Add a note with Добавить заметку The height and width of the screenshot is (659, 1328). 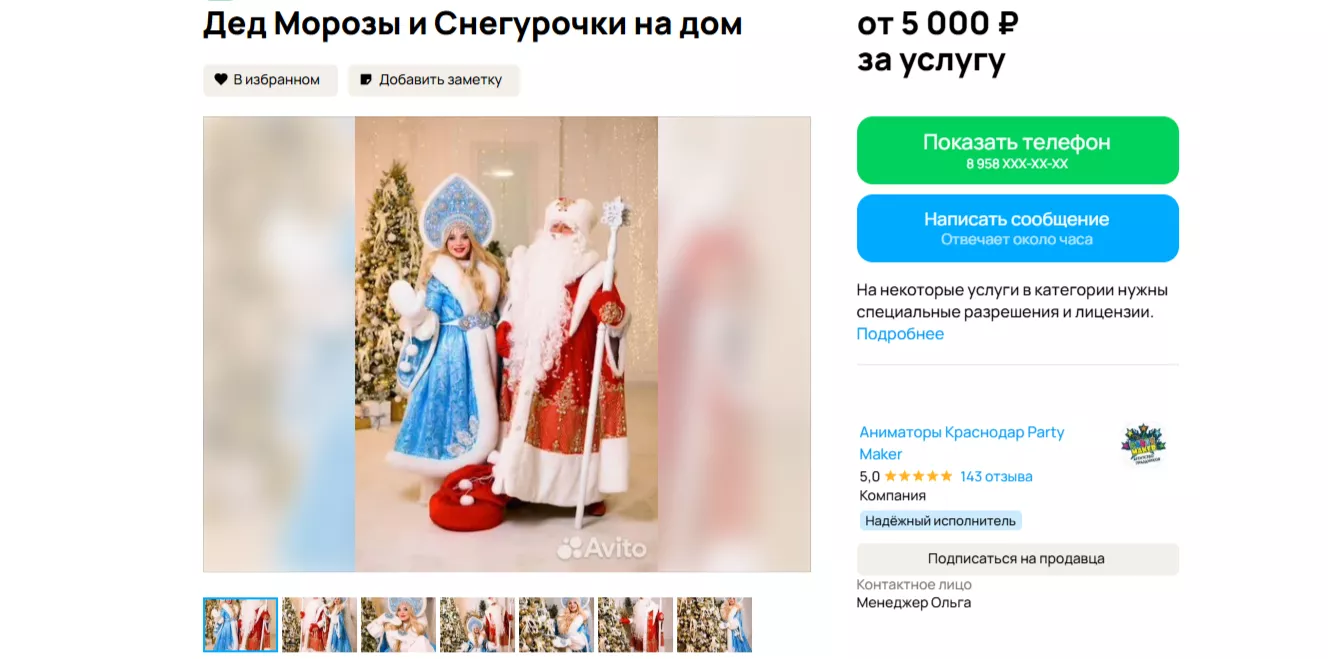pos(434,80)
